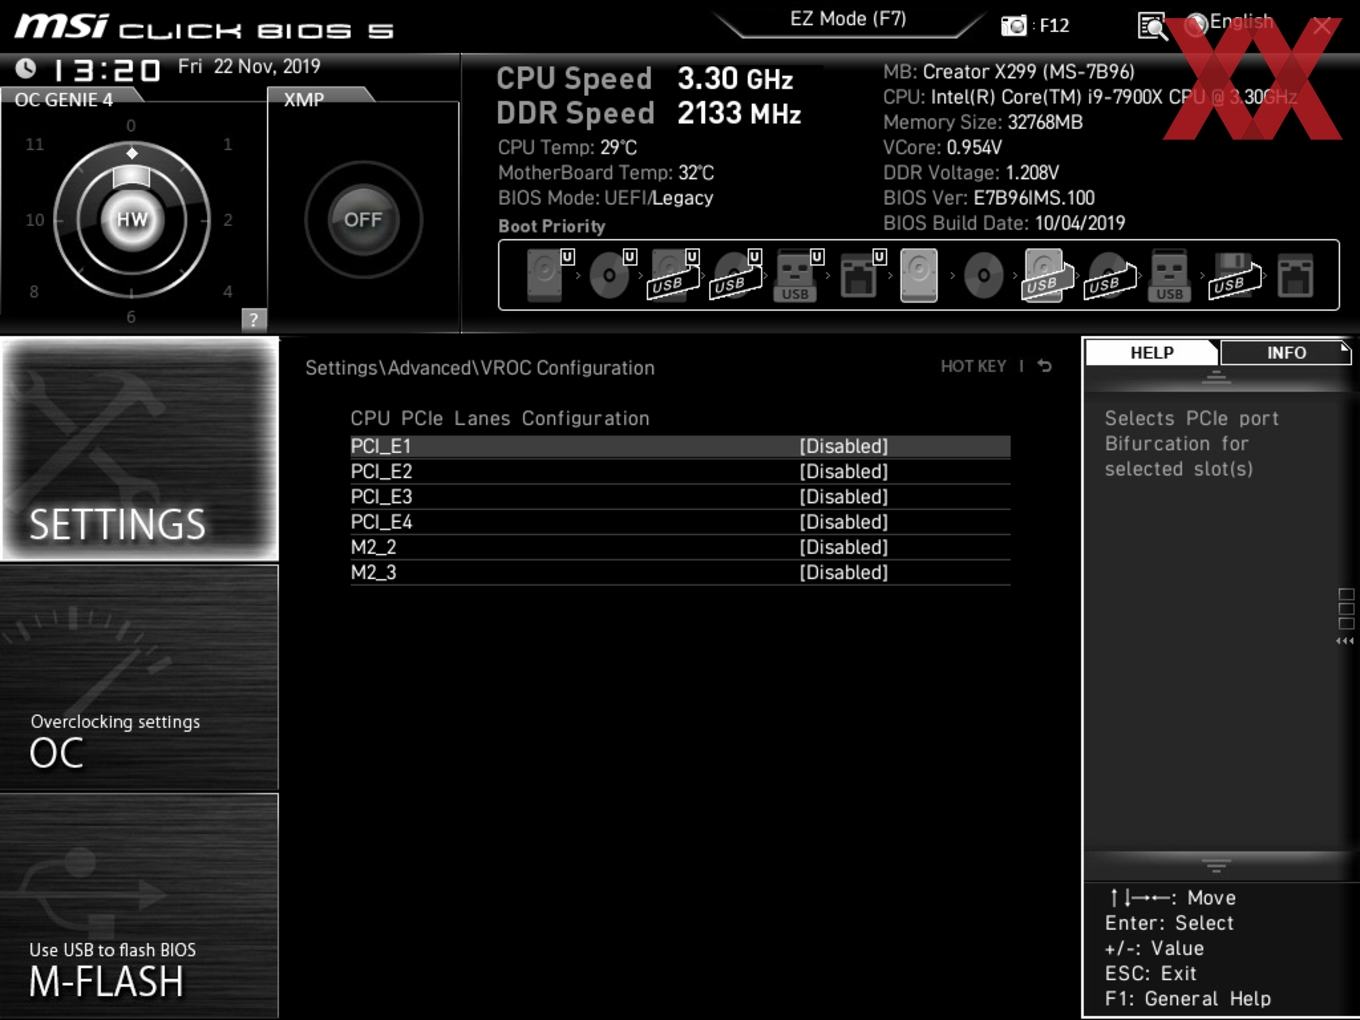Select the legacy USB CD/DVD boot icon

tap(1109, 275)
